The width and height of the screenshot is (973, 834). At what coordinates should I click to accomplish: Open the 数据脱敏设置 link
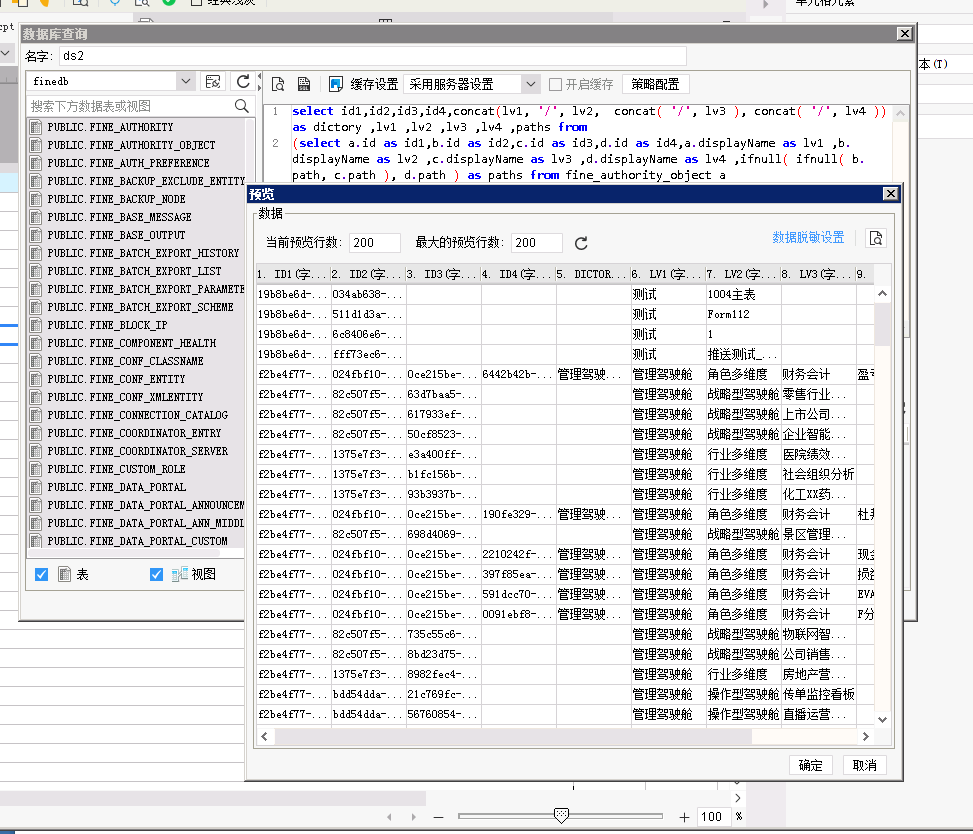(808, 237)
